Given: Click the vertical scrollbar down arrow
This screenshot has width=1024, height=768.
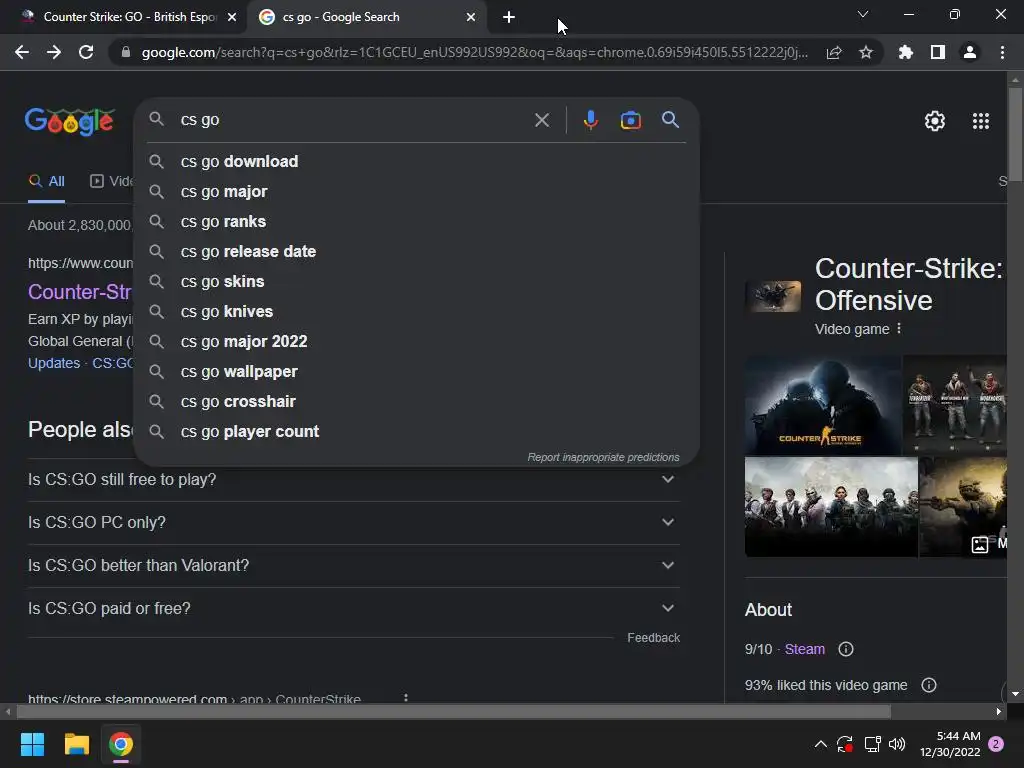Looking at the screenshot, I should 1015,694.
